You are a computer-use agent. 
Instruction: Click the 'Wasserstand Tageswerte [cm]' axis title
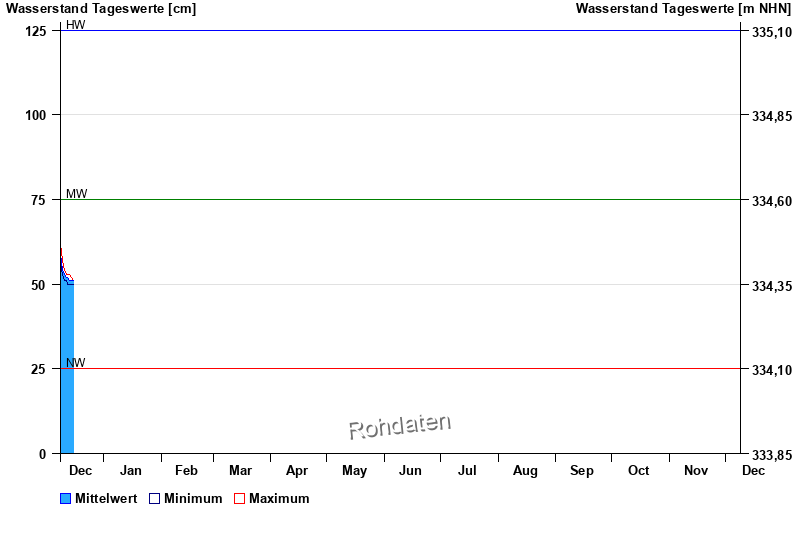pyautogui.click(x=101, y=9)
